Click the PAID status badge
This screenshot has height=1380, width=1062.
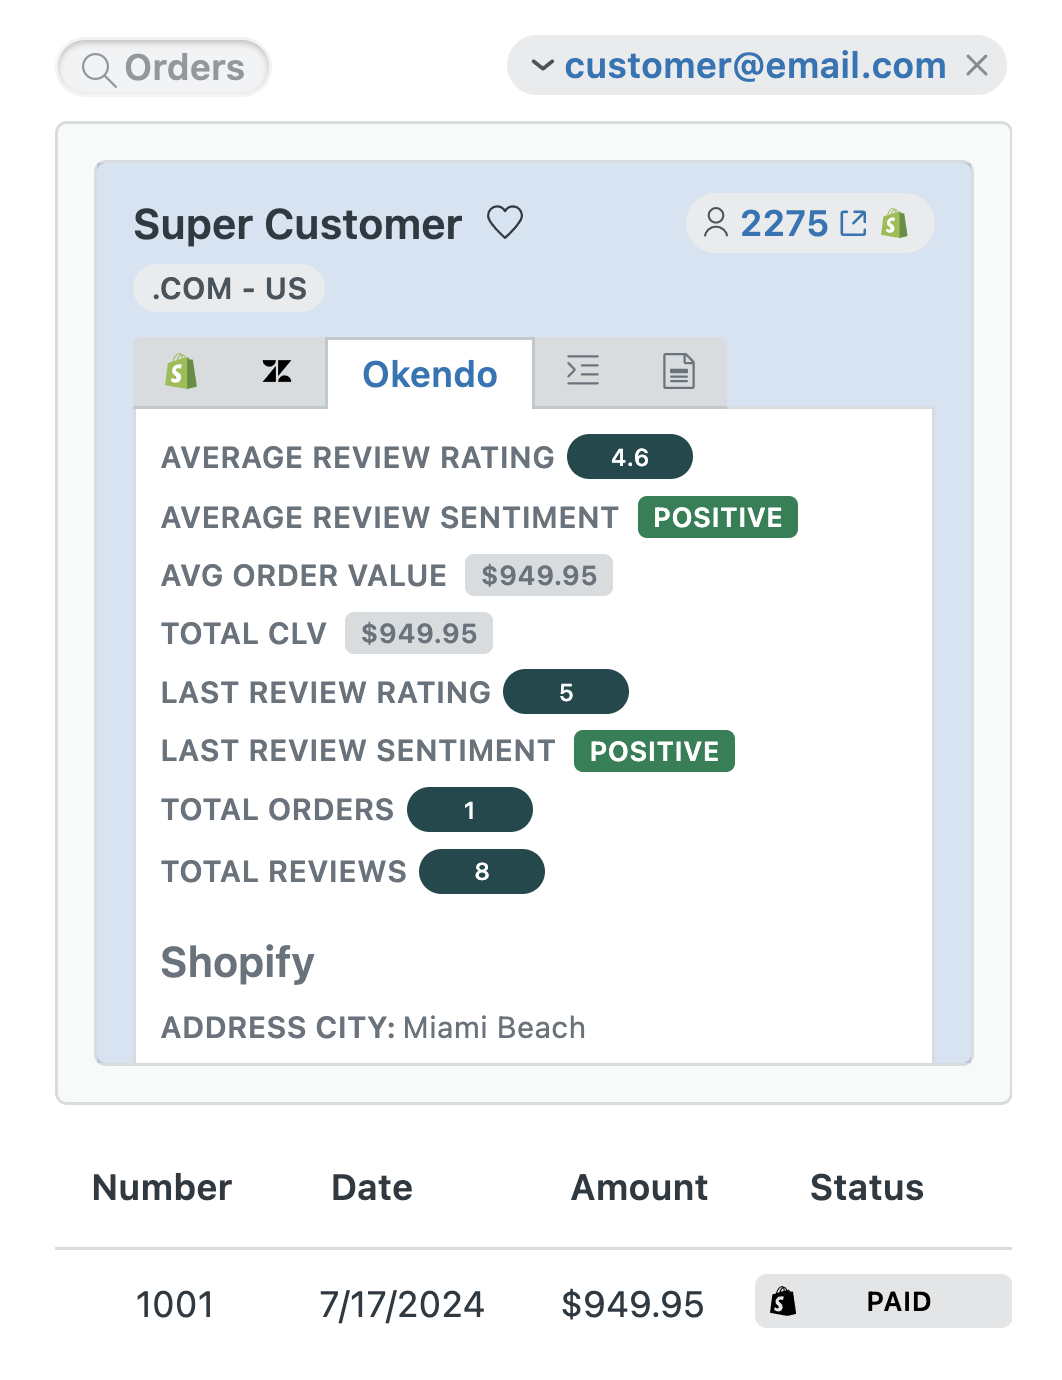[x=883, y=1301]
